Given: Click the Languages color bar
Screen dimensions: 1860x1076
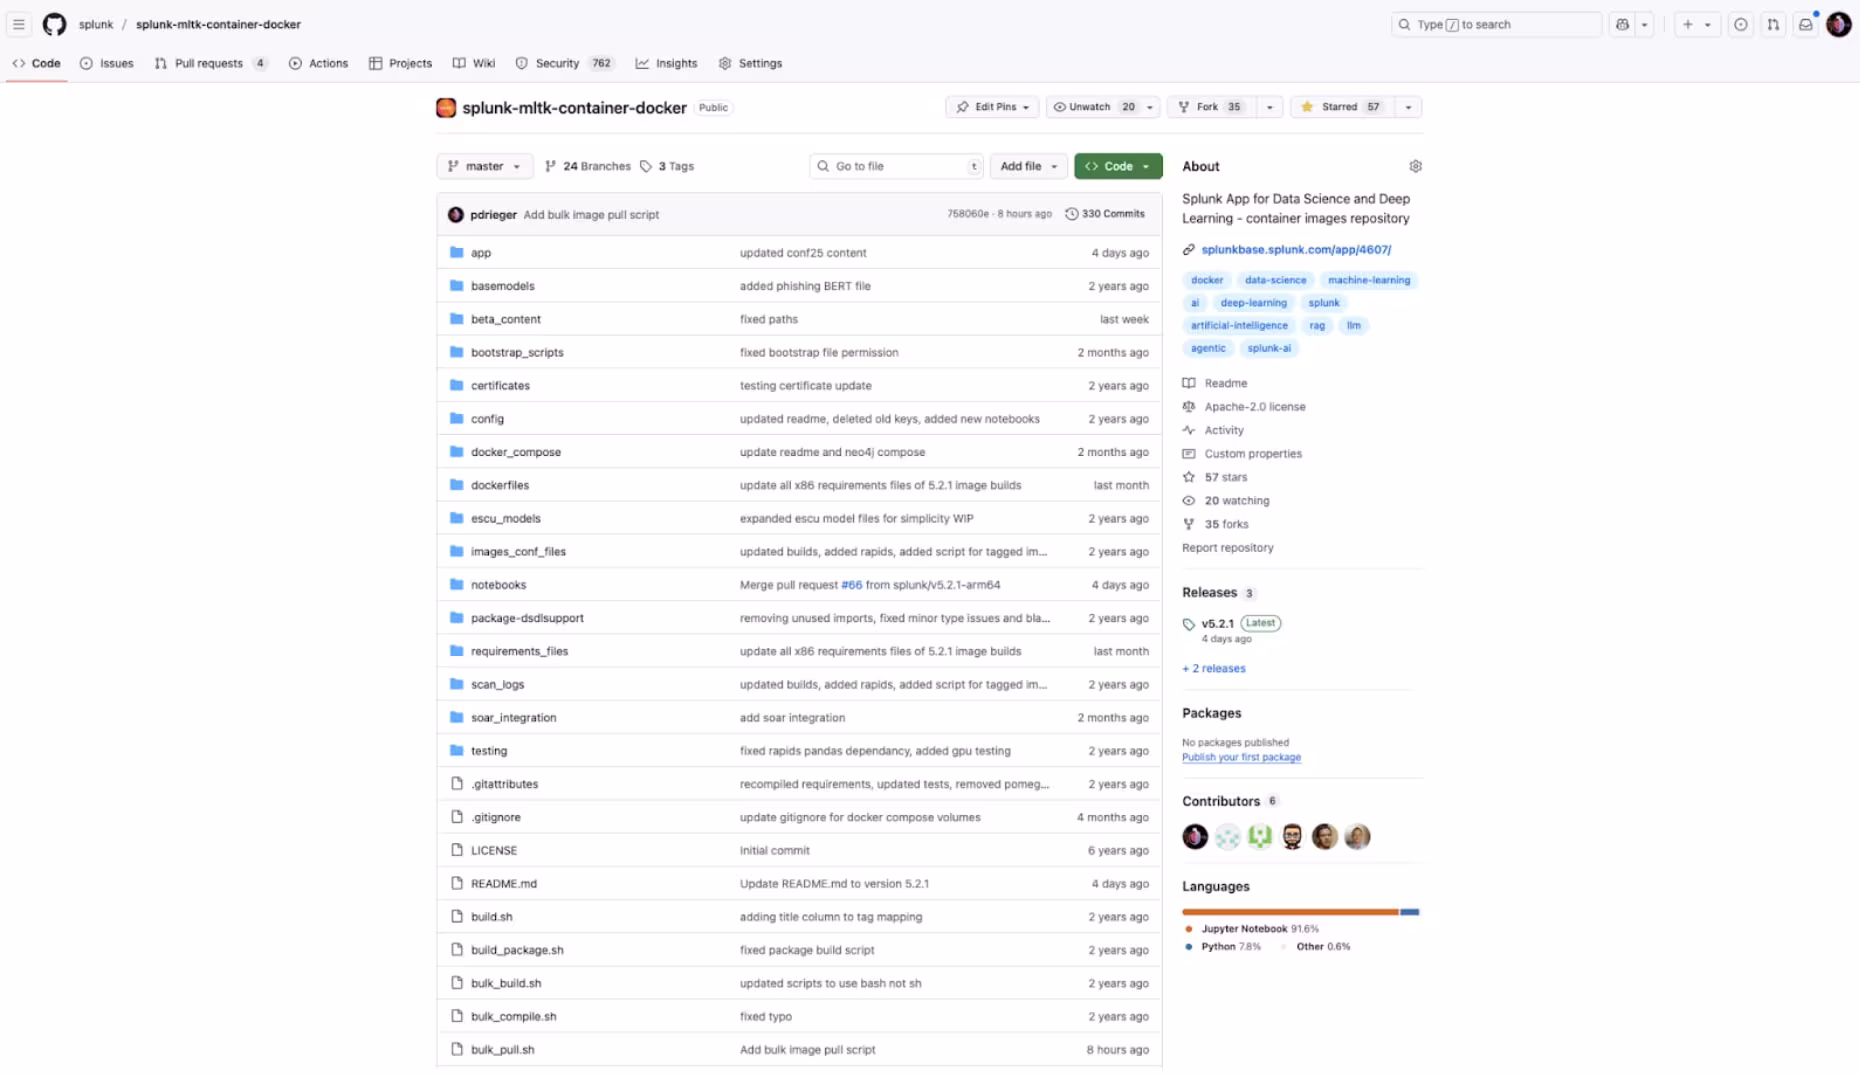Looking at the screenshot, I should 1300,911.
